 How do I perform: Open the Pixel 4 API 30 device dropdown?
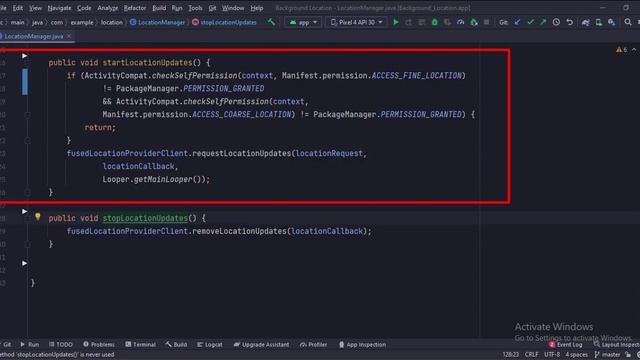357,22
